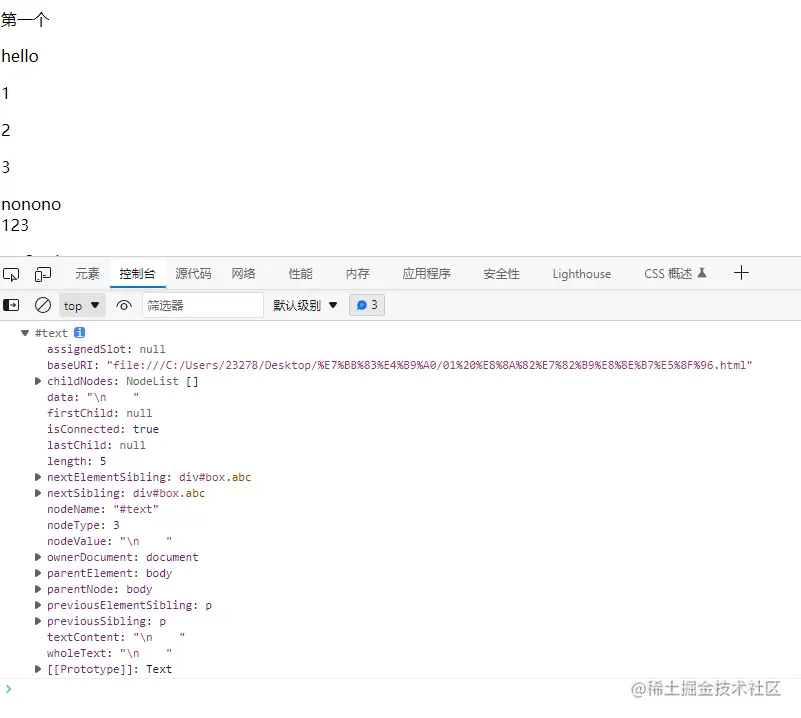Click the 3 issues badge button

point(367,305)
